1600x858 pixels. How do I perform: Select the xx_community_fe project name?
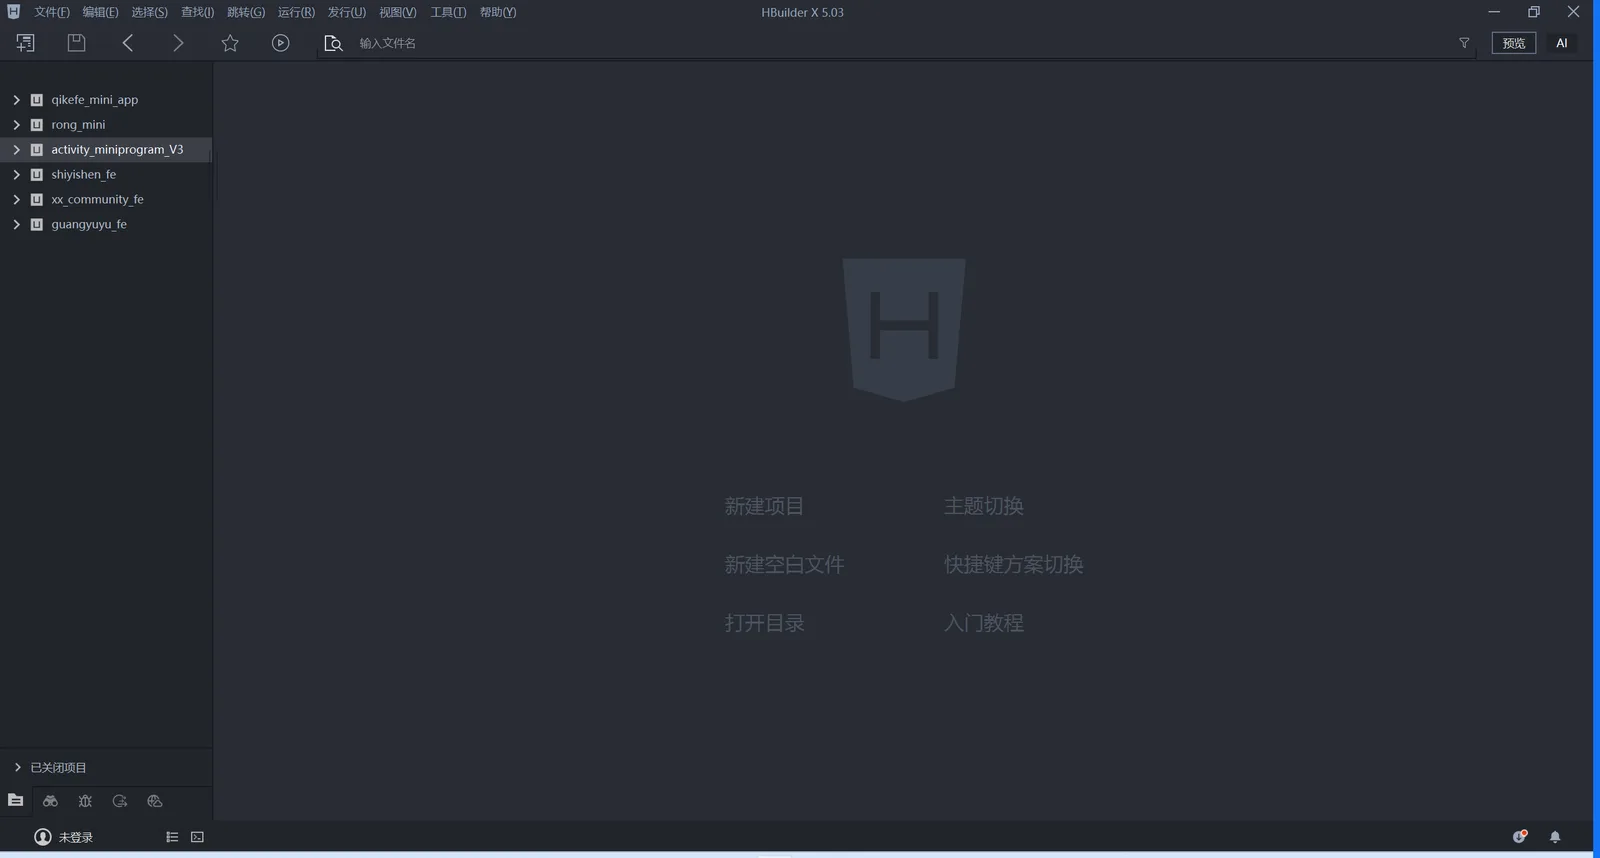tap(97, 200)
